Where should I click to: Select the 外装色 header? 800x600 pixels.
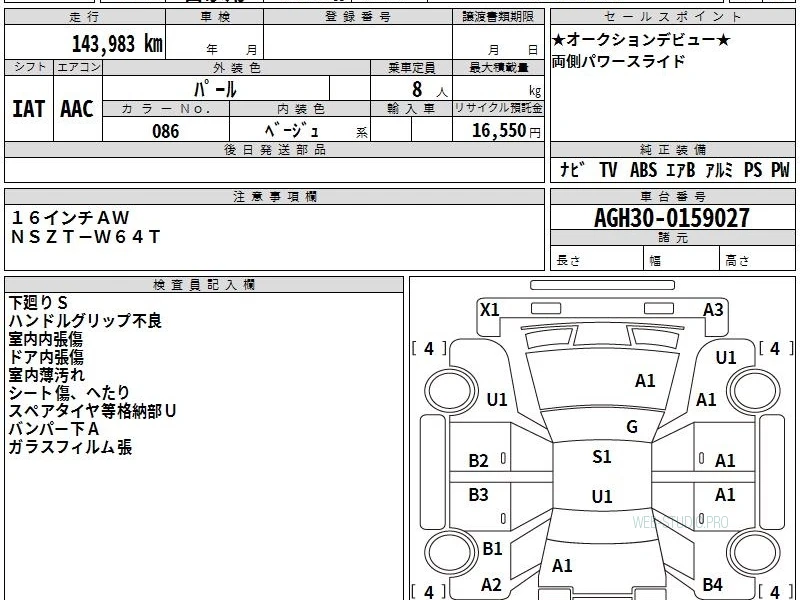(x=236, y=67)
